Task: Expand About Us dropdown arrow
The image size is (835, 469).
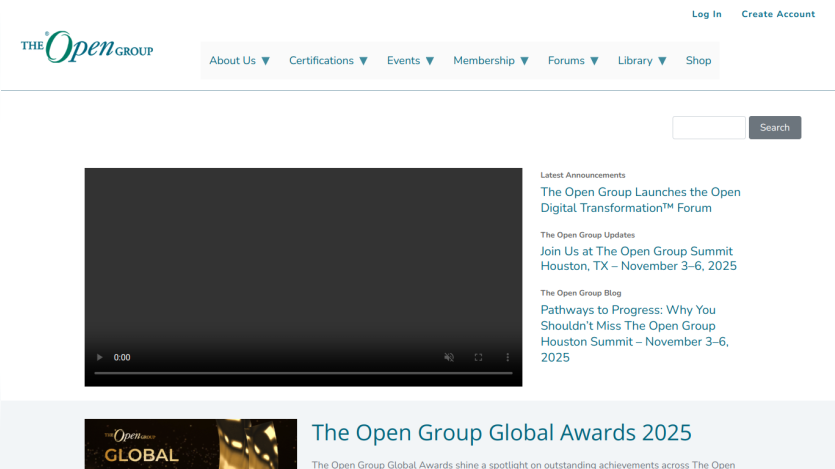Action: pos(266,61)
